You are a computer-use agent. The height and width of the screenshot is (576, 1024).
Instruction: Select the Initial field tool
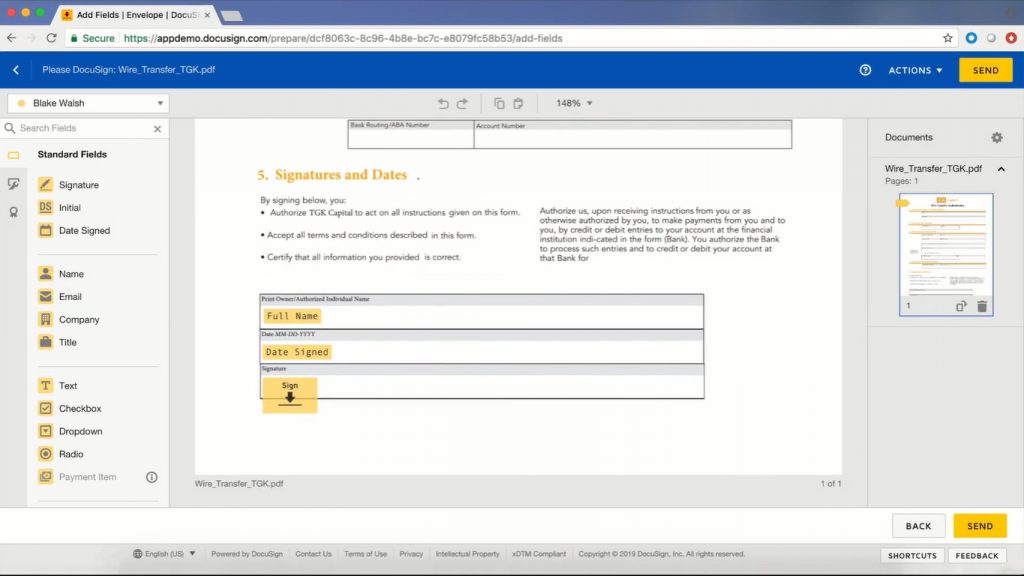(70, 207)
